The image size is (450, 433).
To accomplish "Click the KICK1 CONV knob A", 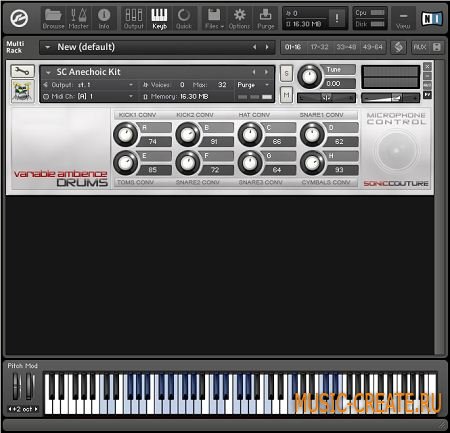I will [126, 134].
